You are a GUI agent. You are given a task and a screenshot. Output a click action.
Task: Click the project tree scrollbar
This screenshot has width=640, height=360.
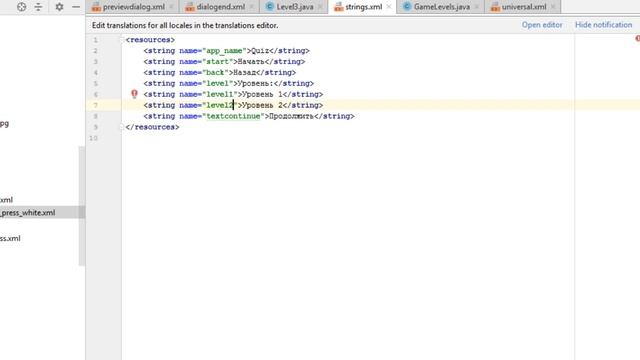click(82, 206)
